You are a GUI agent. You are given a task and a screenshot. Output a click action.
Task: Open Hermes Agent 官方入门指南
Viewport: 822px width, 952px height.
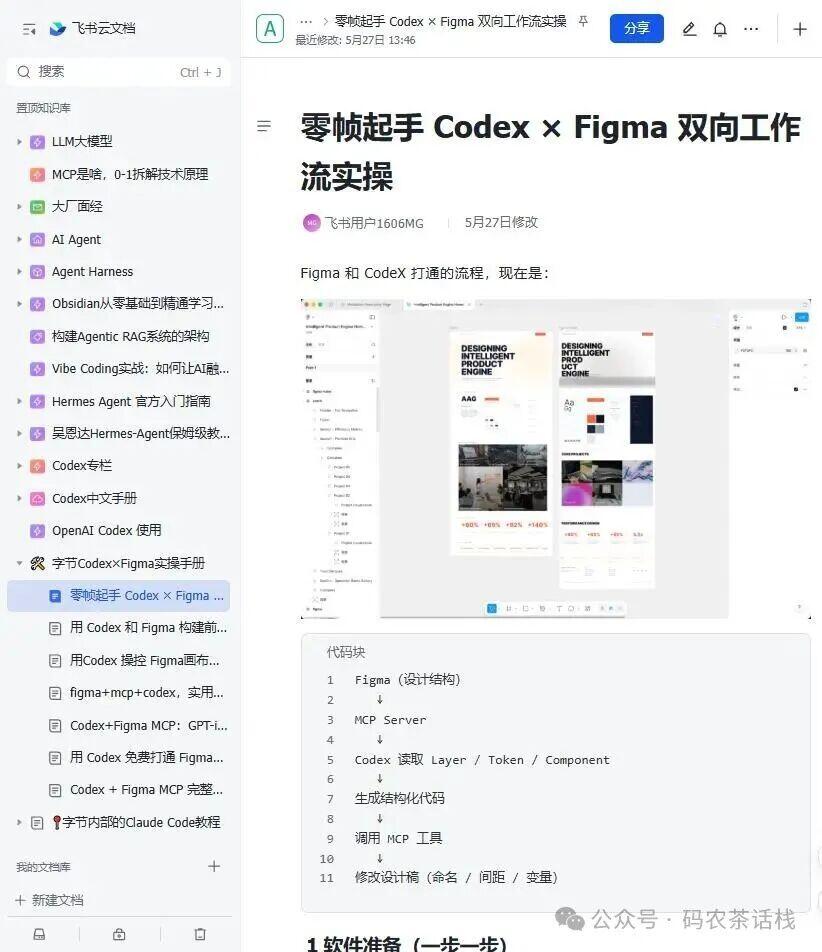coord(131,401)
